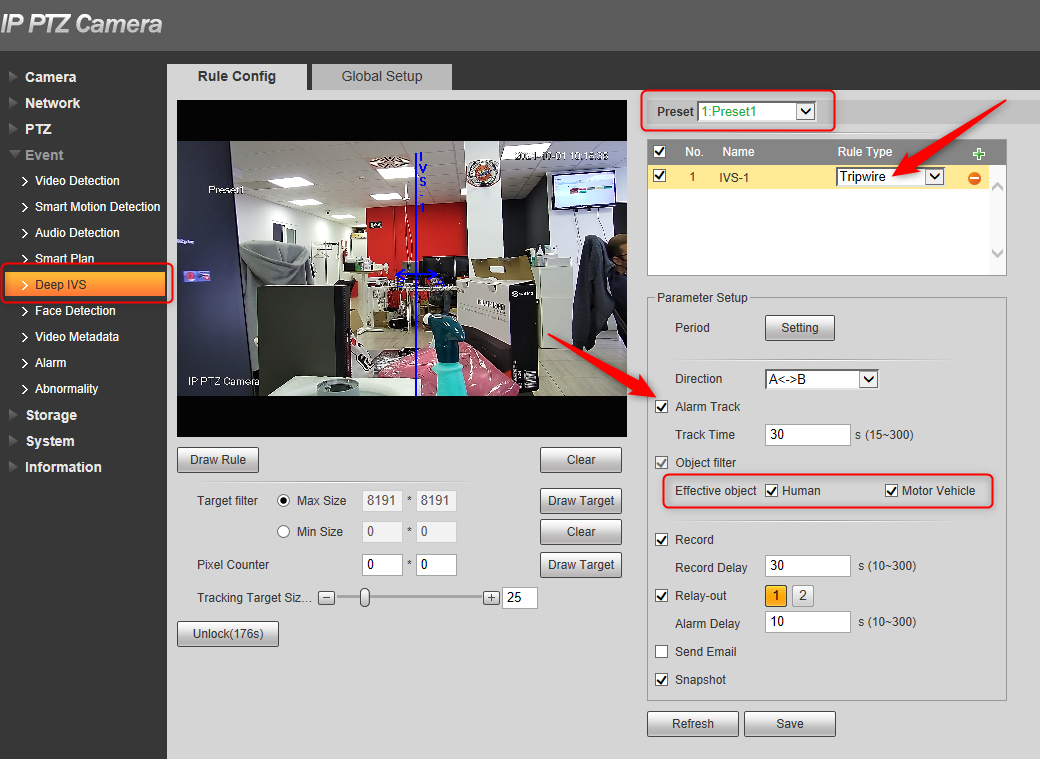Decrease Tracking Target Size with the minus icon
1040x759 pixels.
326,597
